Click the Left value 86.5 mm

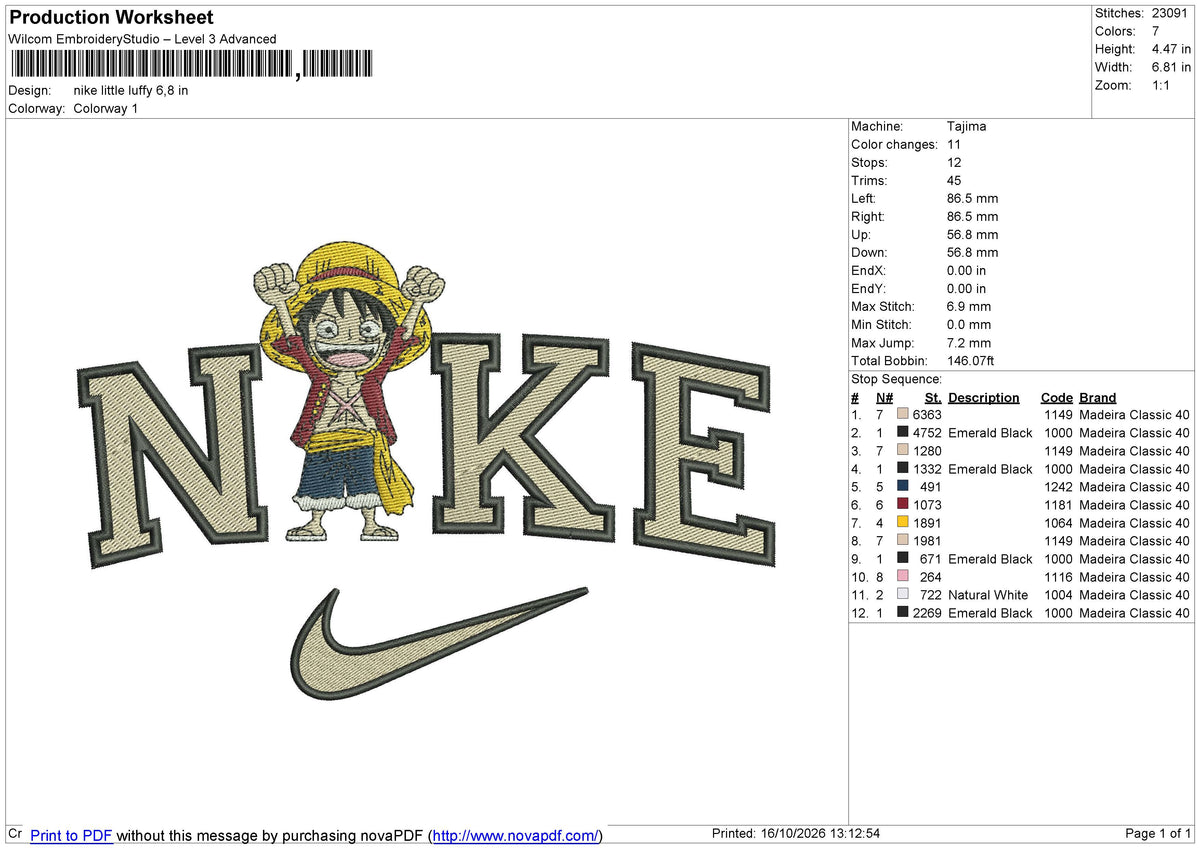[x=972, y=198]
